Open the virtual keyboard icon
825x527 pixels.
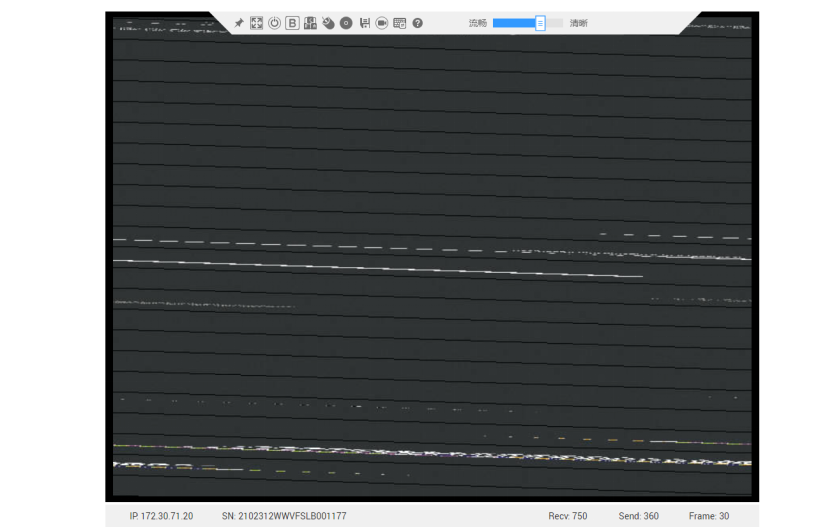click(400, 23)
